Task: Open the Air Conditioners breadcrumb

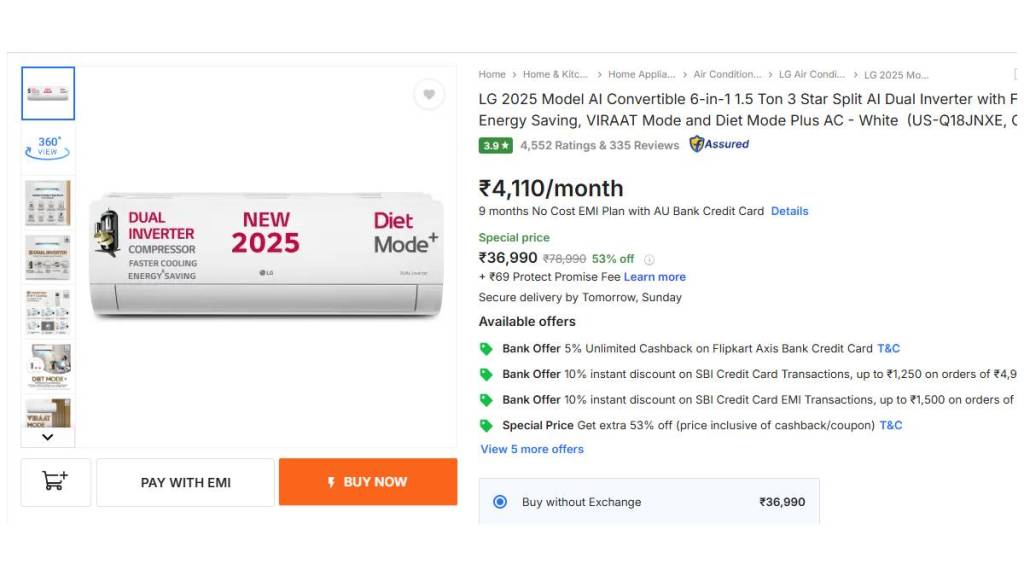Action: pos(727,74)
